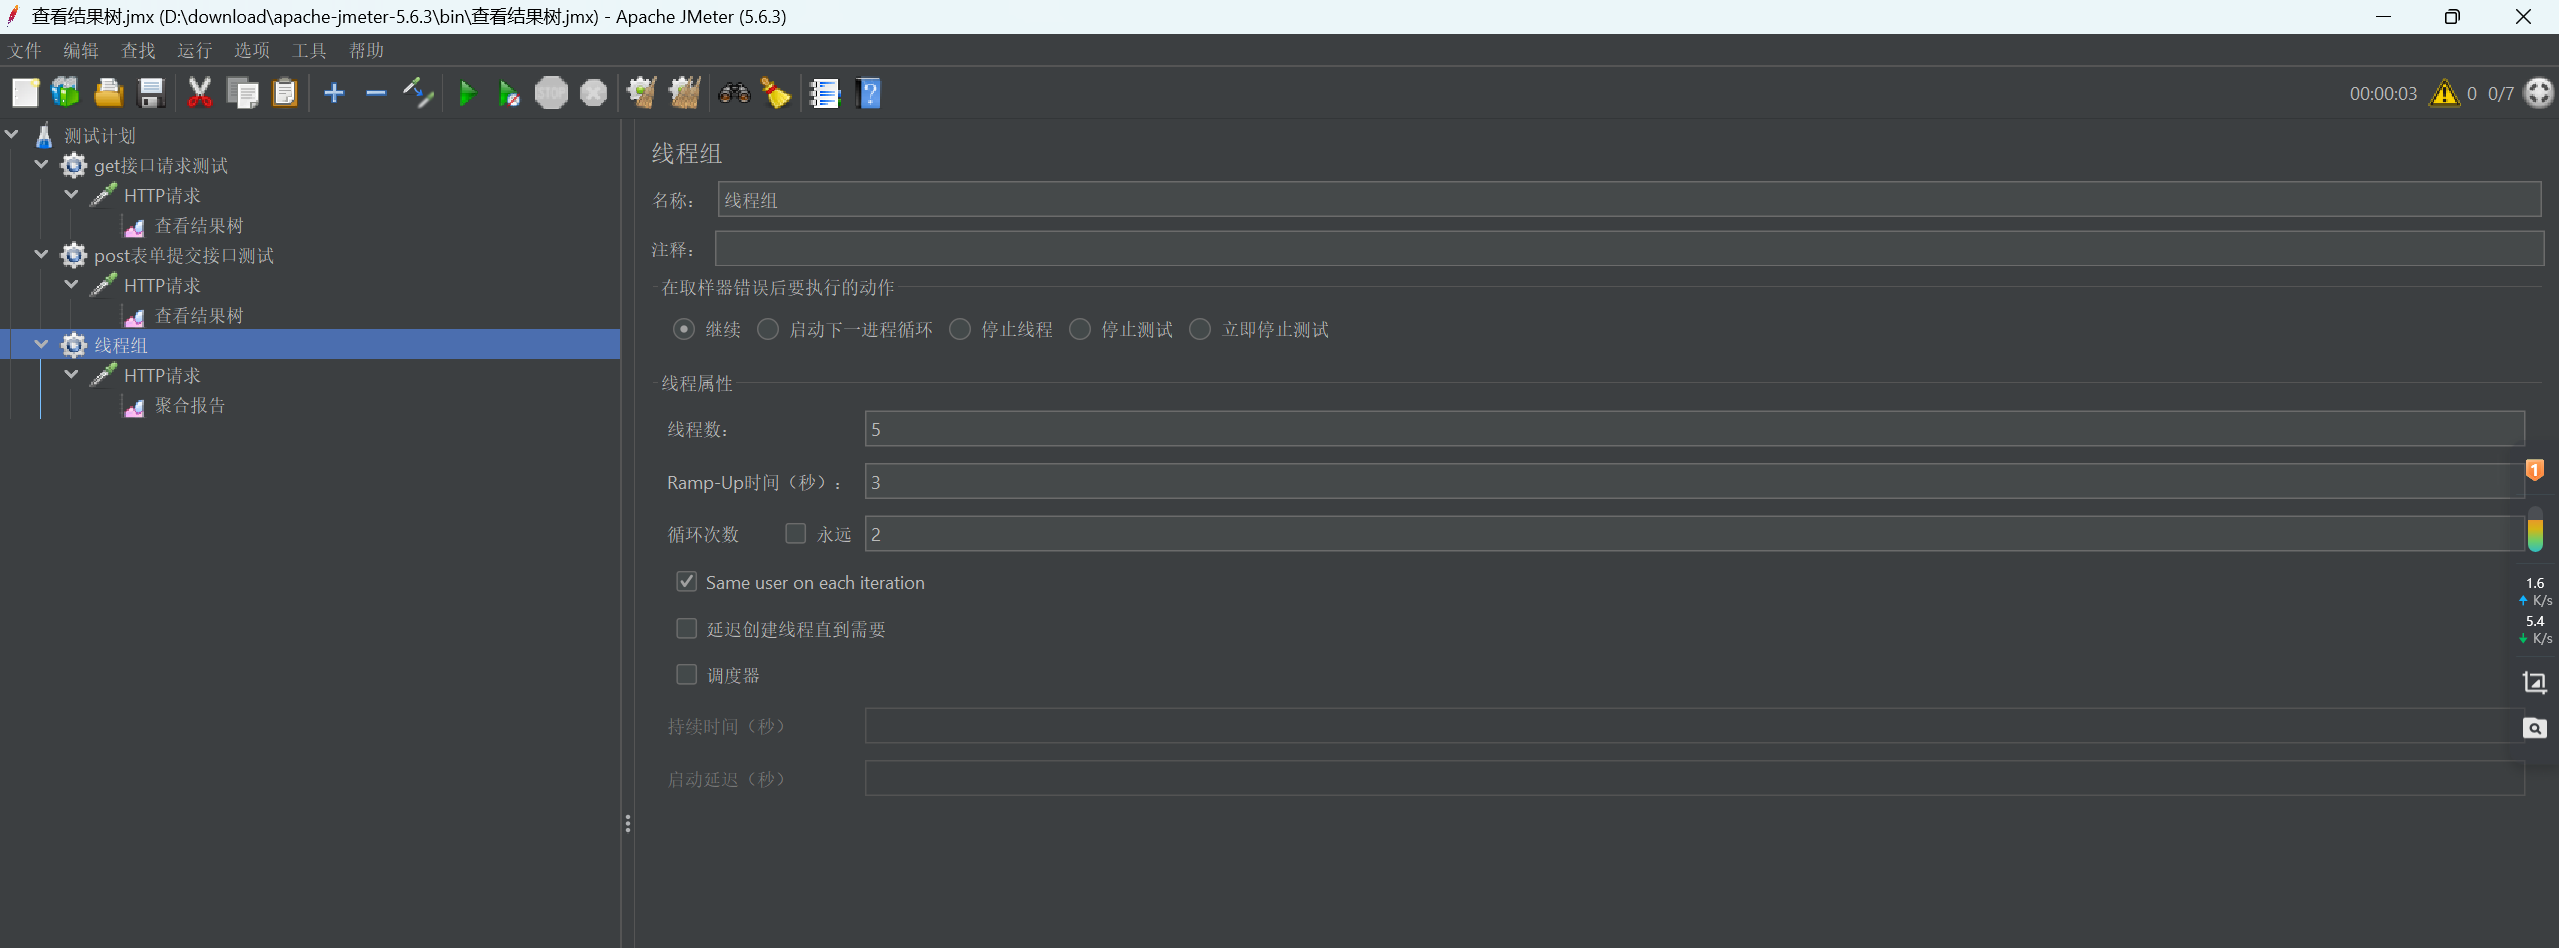Collapse all nodes with minus icon
This screenshot has width=2559, height=948.
(376, 93)
